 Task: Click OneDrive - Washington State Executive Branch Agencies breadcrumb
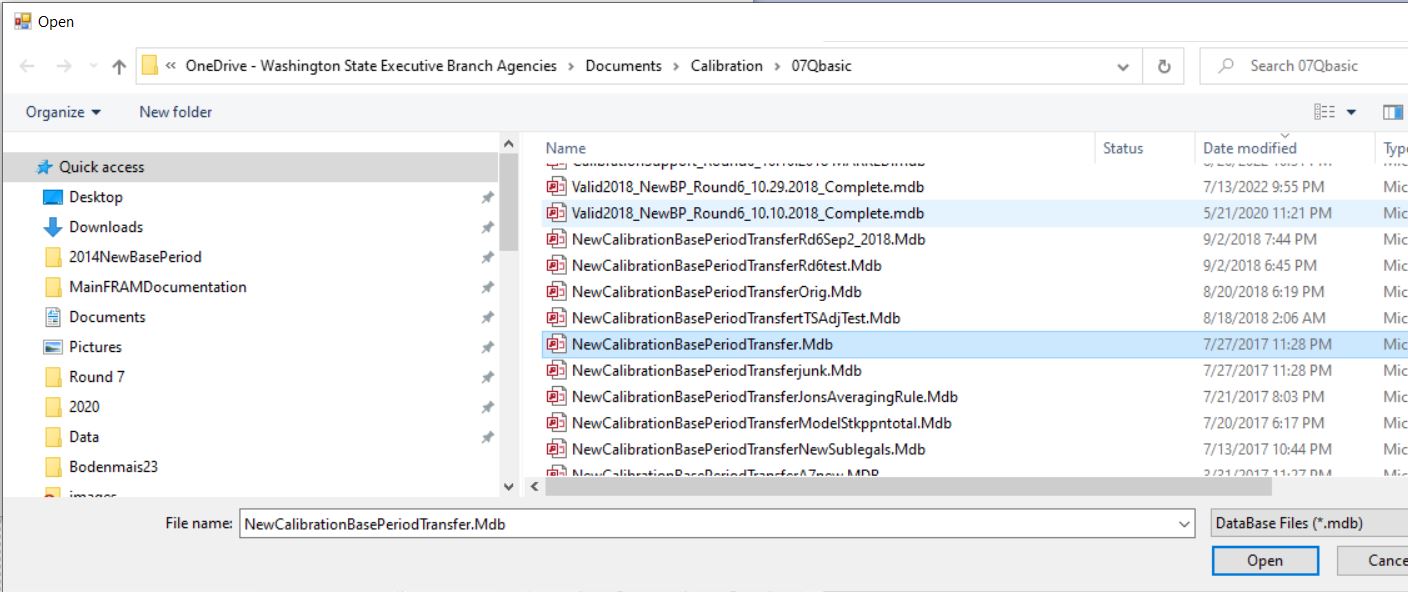point(371,66)
